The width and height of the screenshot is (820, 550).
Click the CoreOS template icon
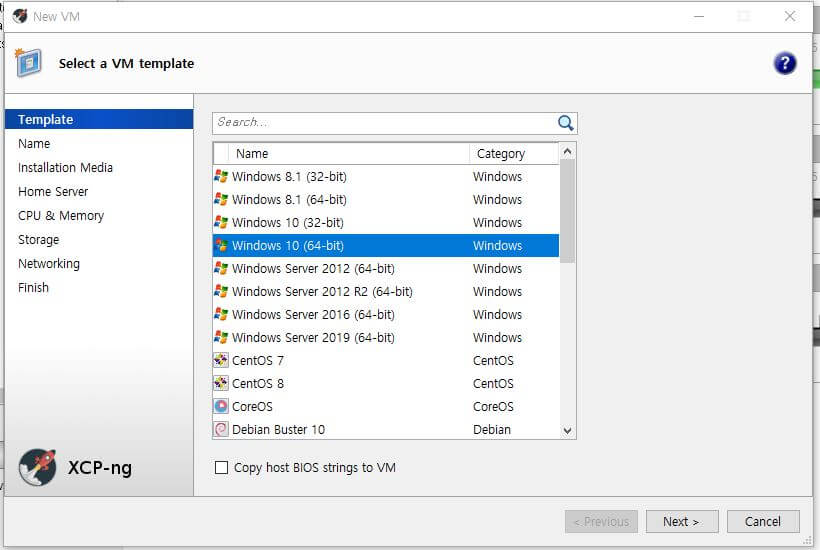coord(221,406)
